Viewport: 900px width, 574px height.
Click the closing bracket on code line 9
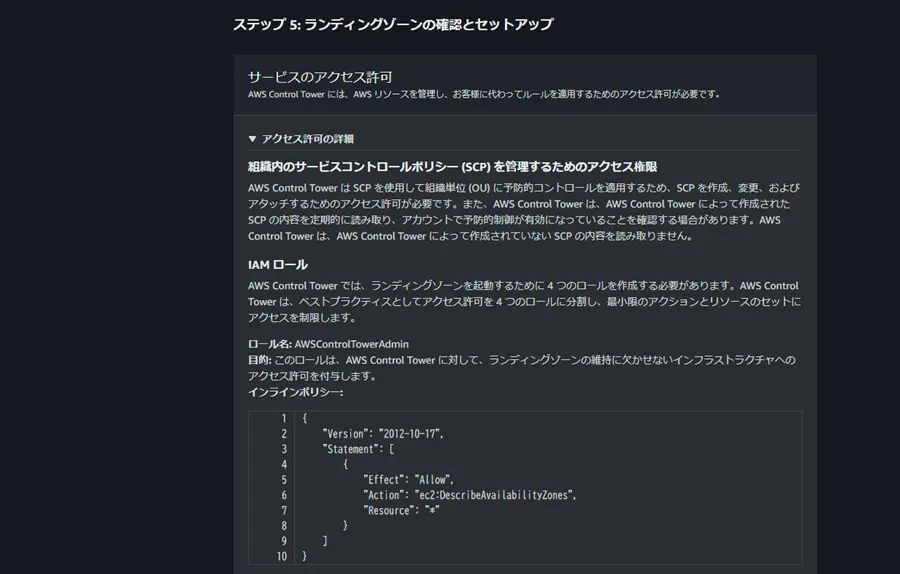[x=325, y=541]
